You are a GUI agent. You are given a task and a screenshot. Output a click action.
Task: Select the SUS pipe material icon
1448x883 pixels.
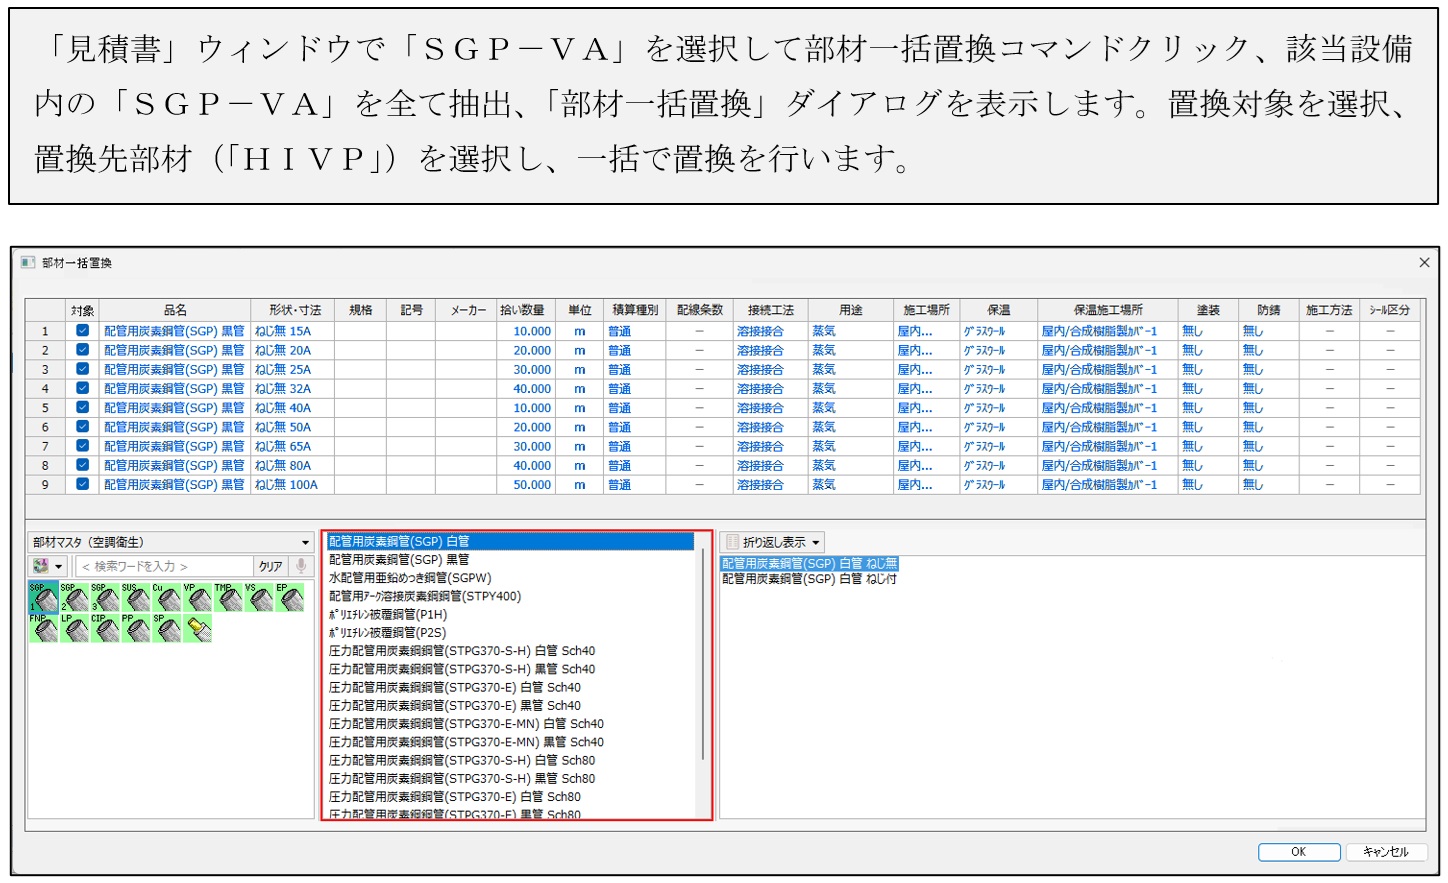(136, 598)
